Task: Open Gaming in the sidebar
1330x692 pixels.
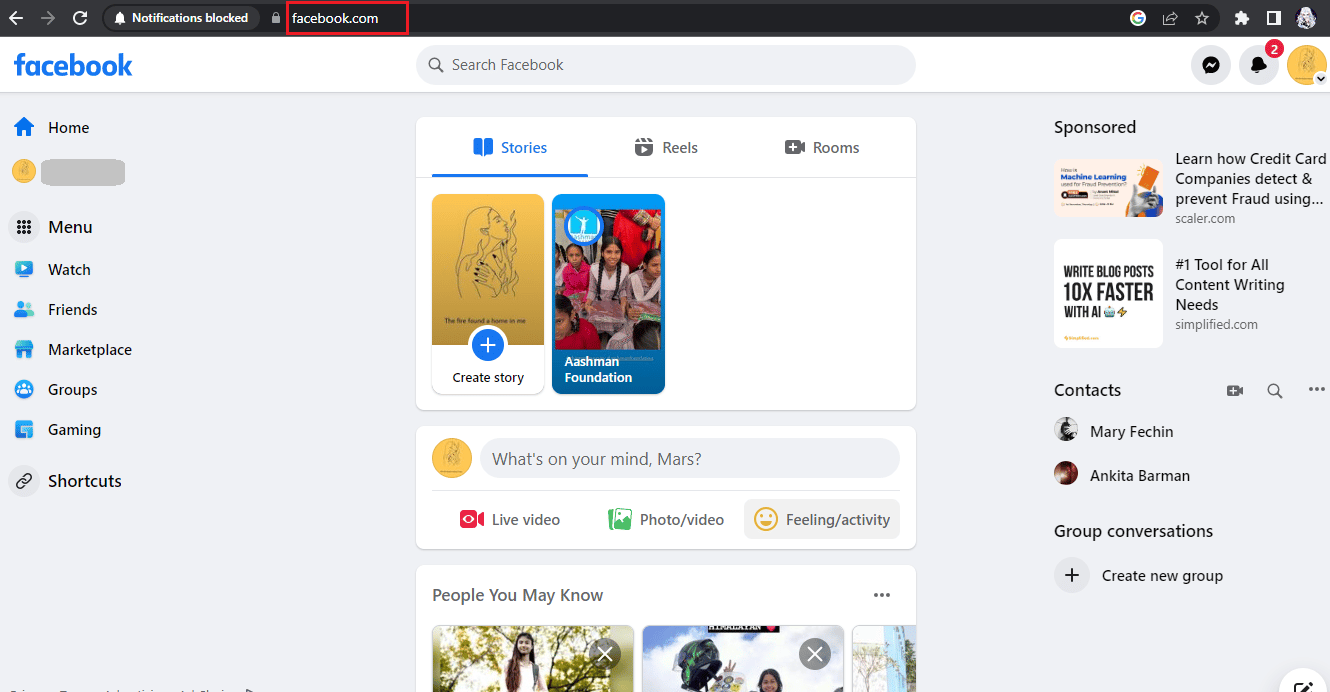Action: pyautogui.click(x=58, y=430)
